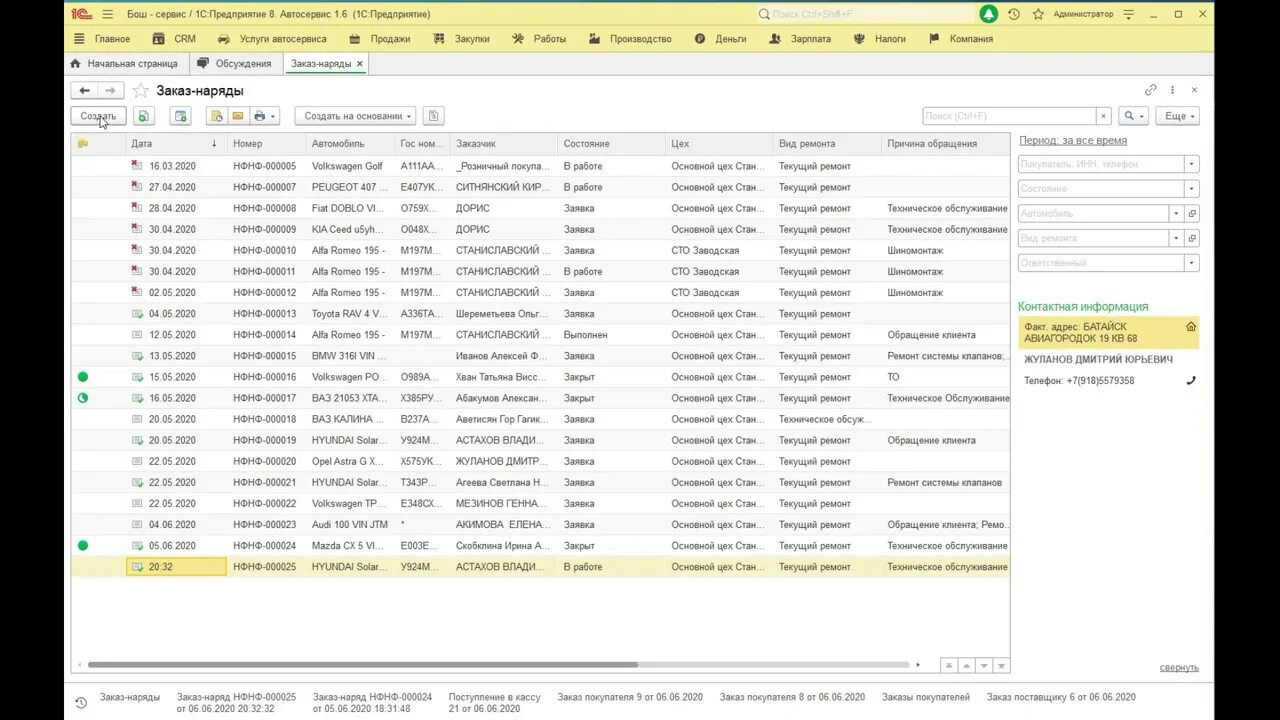This screenshot has width=1280, height=720.
Task: Switch to the Обсуждения tab
Action: point(235,64)
